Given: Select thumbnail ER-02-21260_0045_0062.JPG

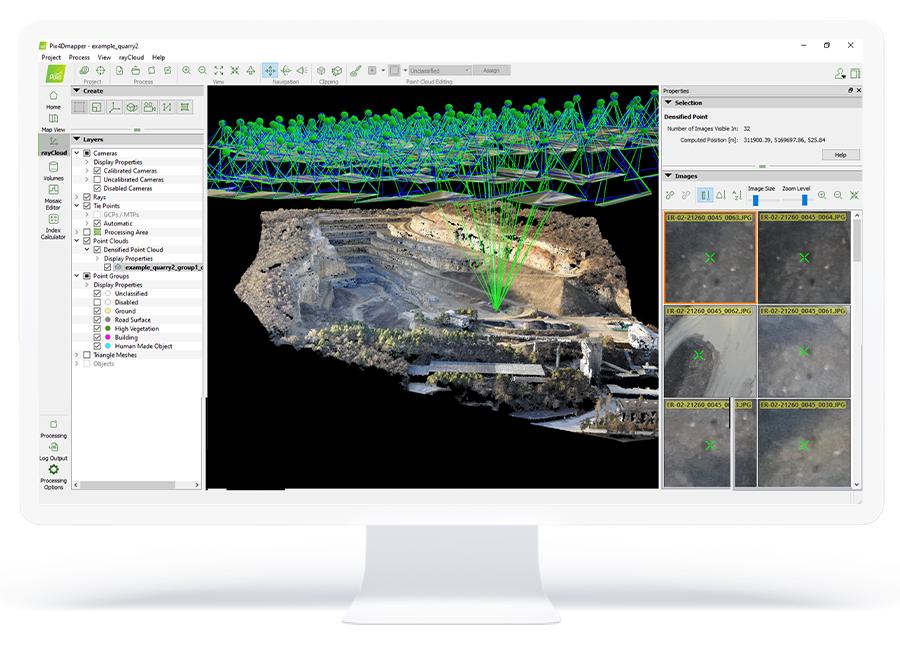Looking at the screenshot, I should pos(710,351).
